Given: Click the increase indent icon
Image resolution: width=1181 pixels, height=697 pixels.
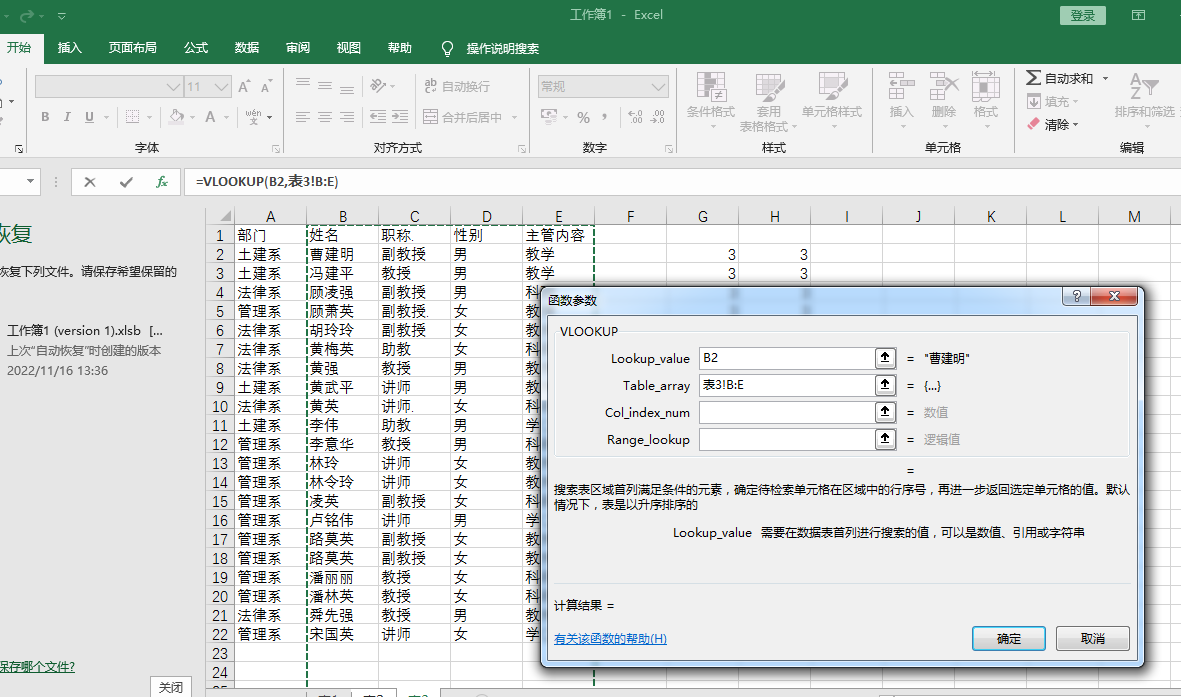Looking at the screenshot, I should tap(400, 117).
